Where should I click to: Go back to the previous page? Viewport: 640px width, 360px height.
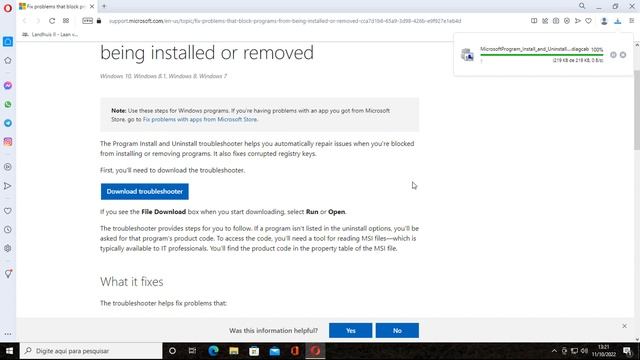[x=24, y=21]
